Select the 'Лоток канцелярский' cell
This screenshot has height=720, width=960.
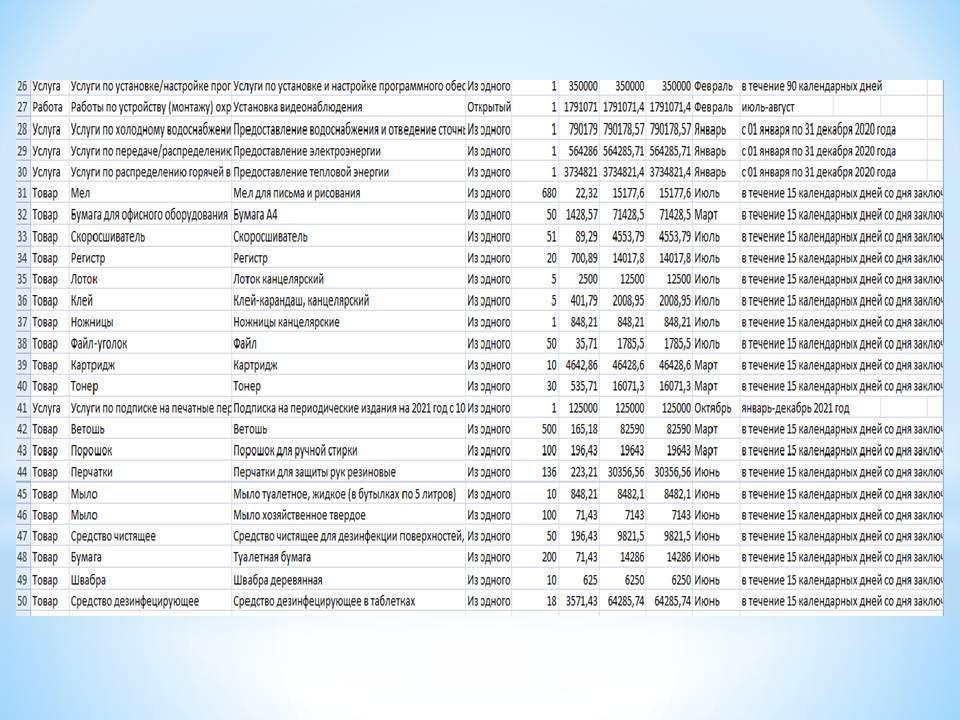click(x=279, y=279)
